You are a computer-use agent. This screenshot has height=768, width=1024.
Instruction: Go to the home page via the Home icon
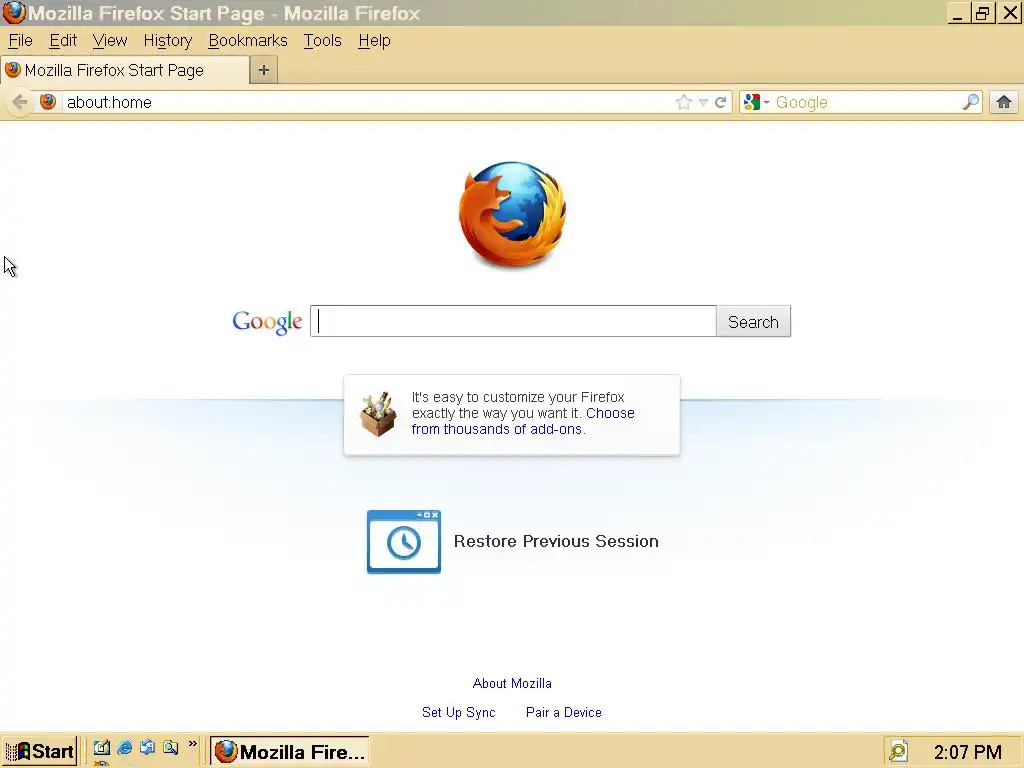tap(1004, 102)
